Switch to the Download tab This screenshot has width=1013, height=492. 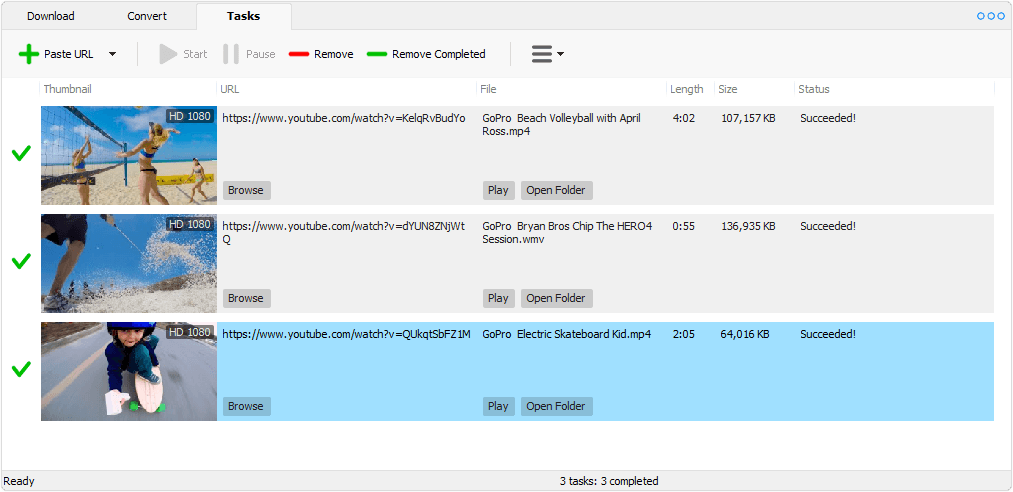click(50, 16)
